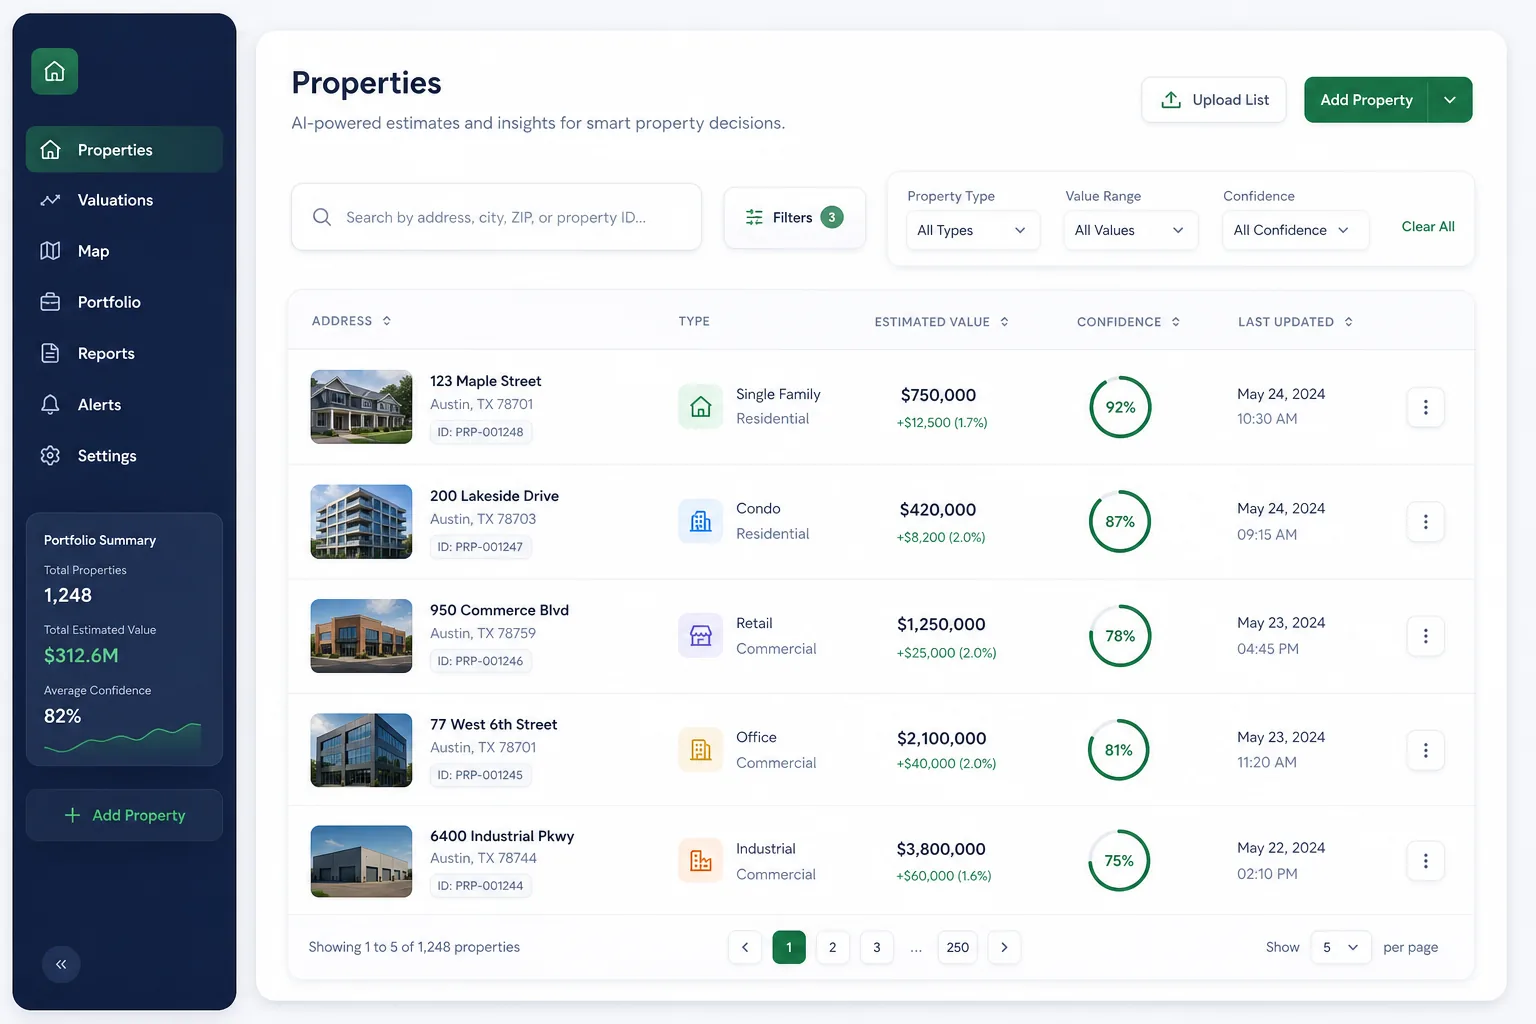
Task: Go to previous page arrow
Action: (745, 947)
